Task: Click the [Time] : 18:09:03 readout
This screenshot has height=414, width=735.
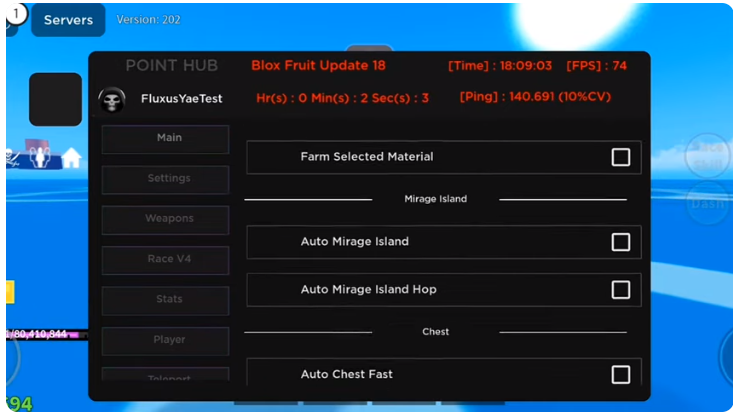Action: pos(500,66)
